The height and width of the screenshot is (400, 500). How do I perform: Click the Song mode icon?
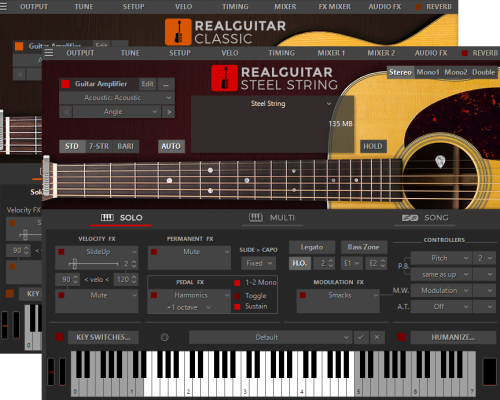410,218
